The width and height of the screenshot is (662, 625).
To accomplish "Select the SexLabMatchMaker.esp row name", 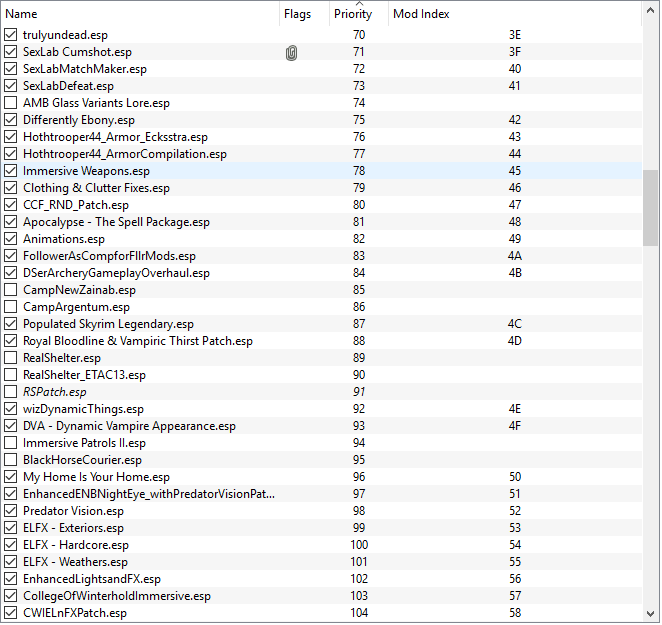I will point(85,69).
